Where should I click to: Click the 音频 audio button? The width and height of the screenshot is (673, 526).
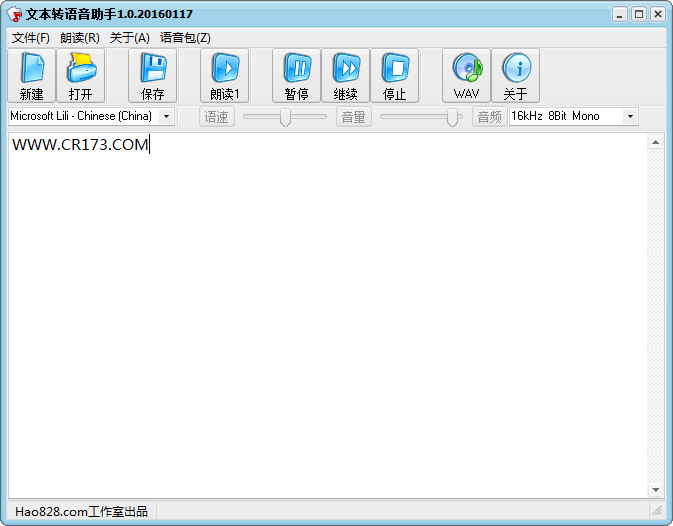point(490,117)
